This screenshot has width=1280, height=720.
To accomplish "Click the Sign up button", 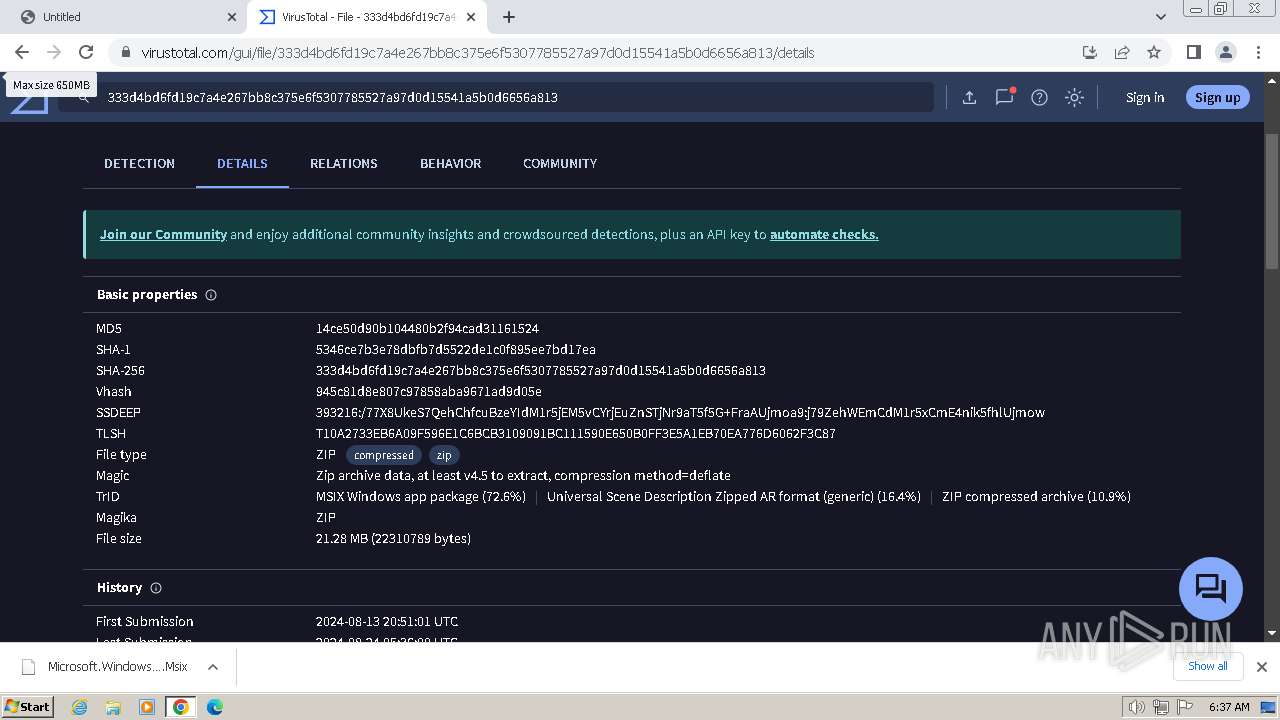I will coord(1217,97).
